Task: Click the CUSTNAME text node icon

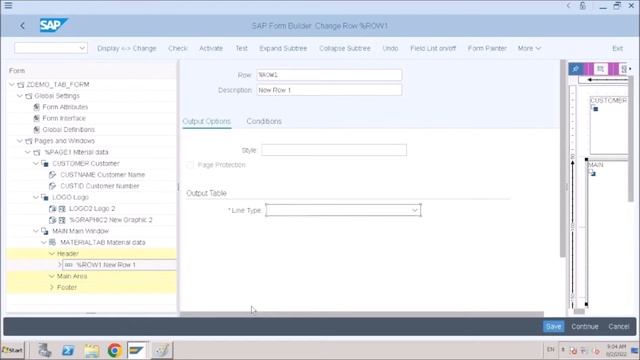Action: point(52,175)
